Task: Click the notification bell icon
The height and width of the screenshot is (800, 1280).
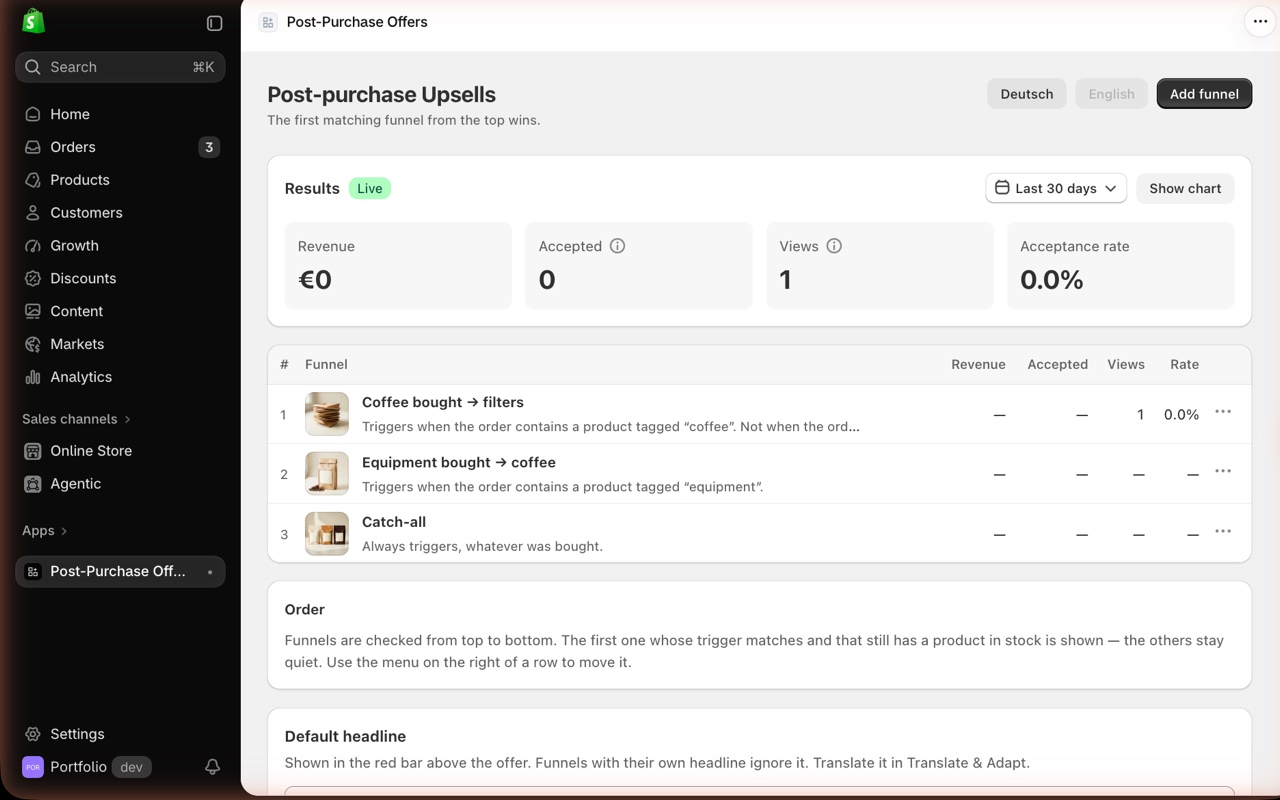Action: point(212,767)
